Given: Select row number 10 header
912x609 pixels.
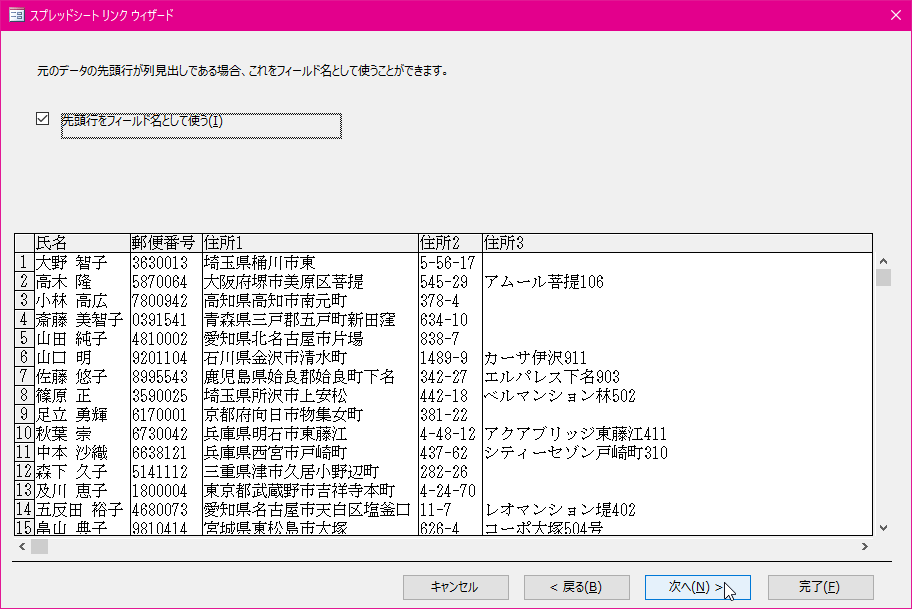Looking at the screenshot, I should [24, 433].
